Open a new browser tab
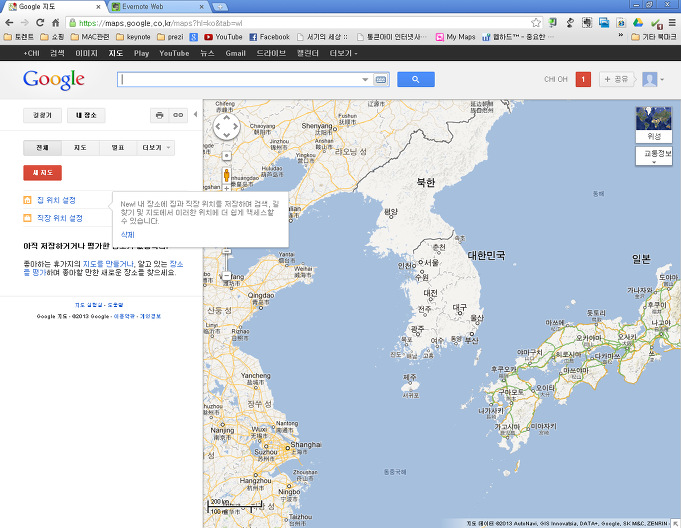Image resolution: width=681 pixels, height=528 pixels. click(x=220, y=7)
